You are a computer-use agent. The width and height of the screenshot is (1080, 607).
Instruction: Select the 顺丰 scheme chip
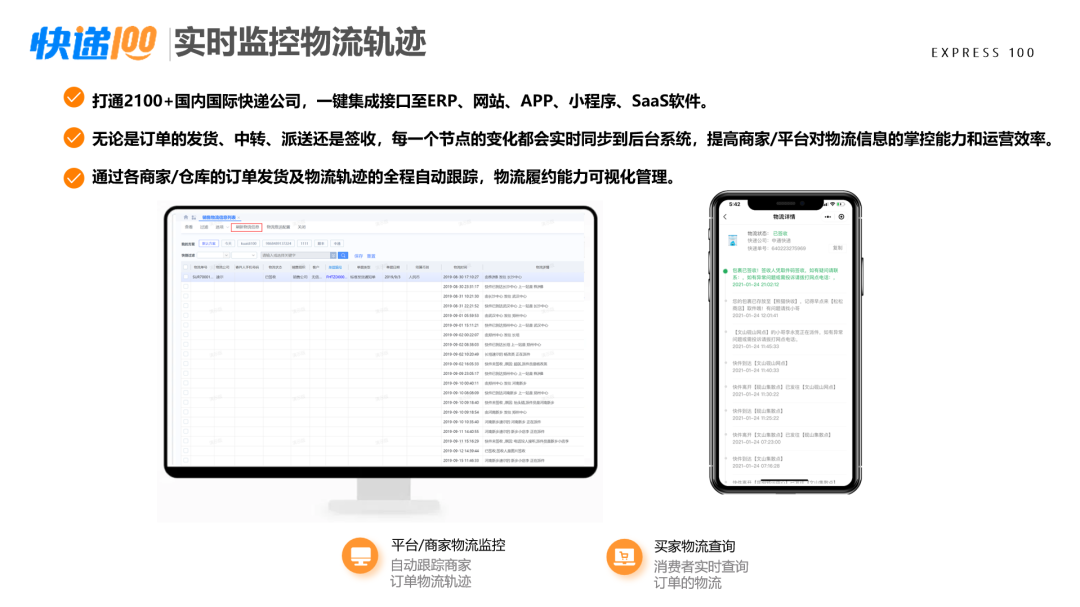(x=321, y=244)
